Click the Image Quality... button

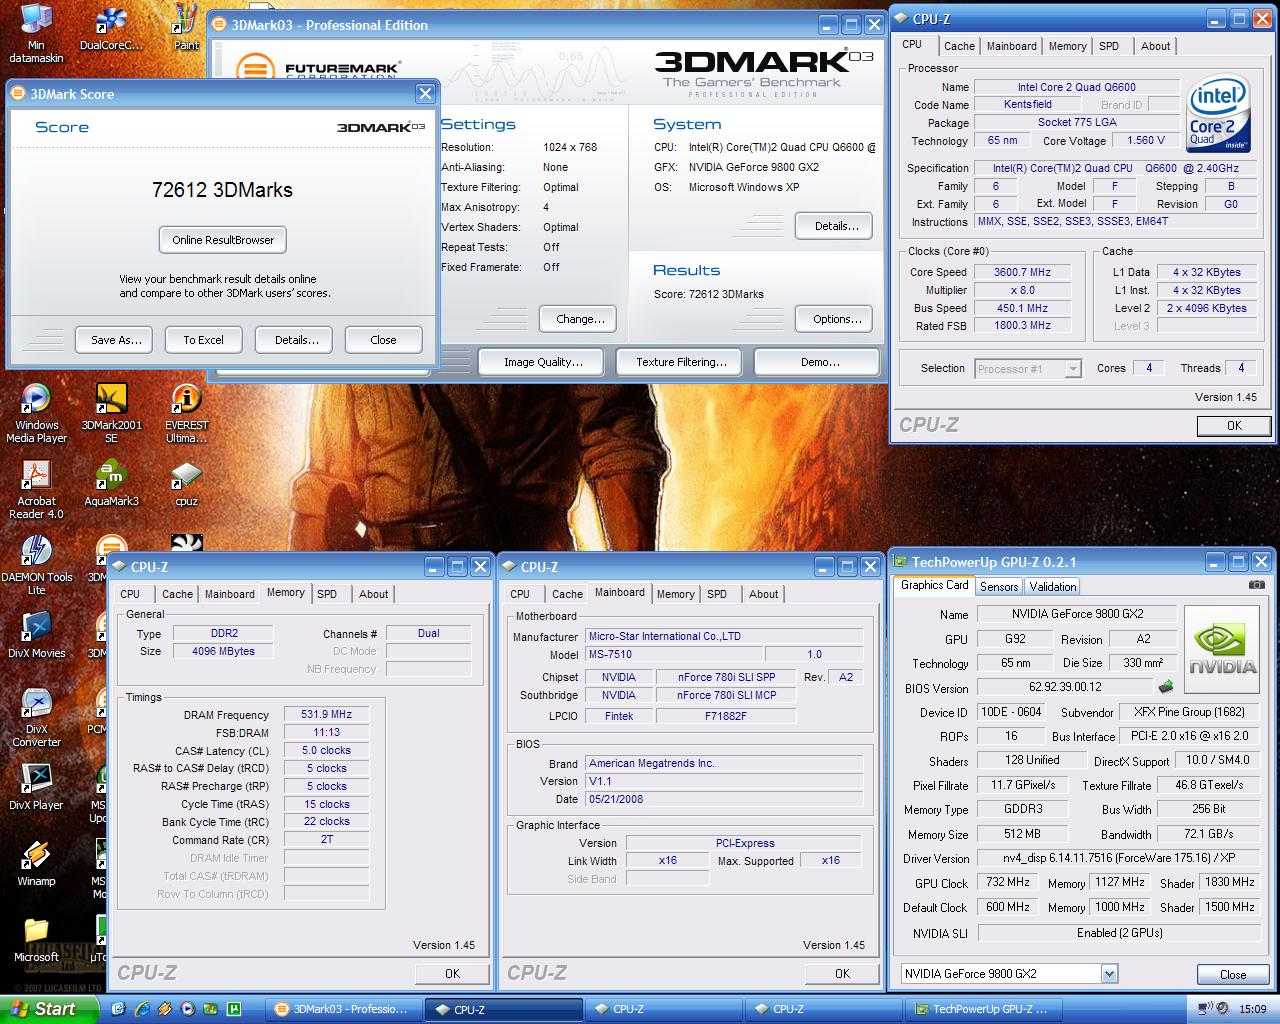(x=543, y=362)
